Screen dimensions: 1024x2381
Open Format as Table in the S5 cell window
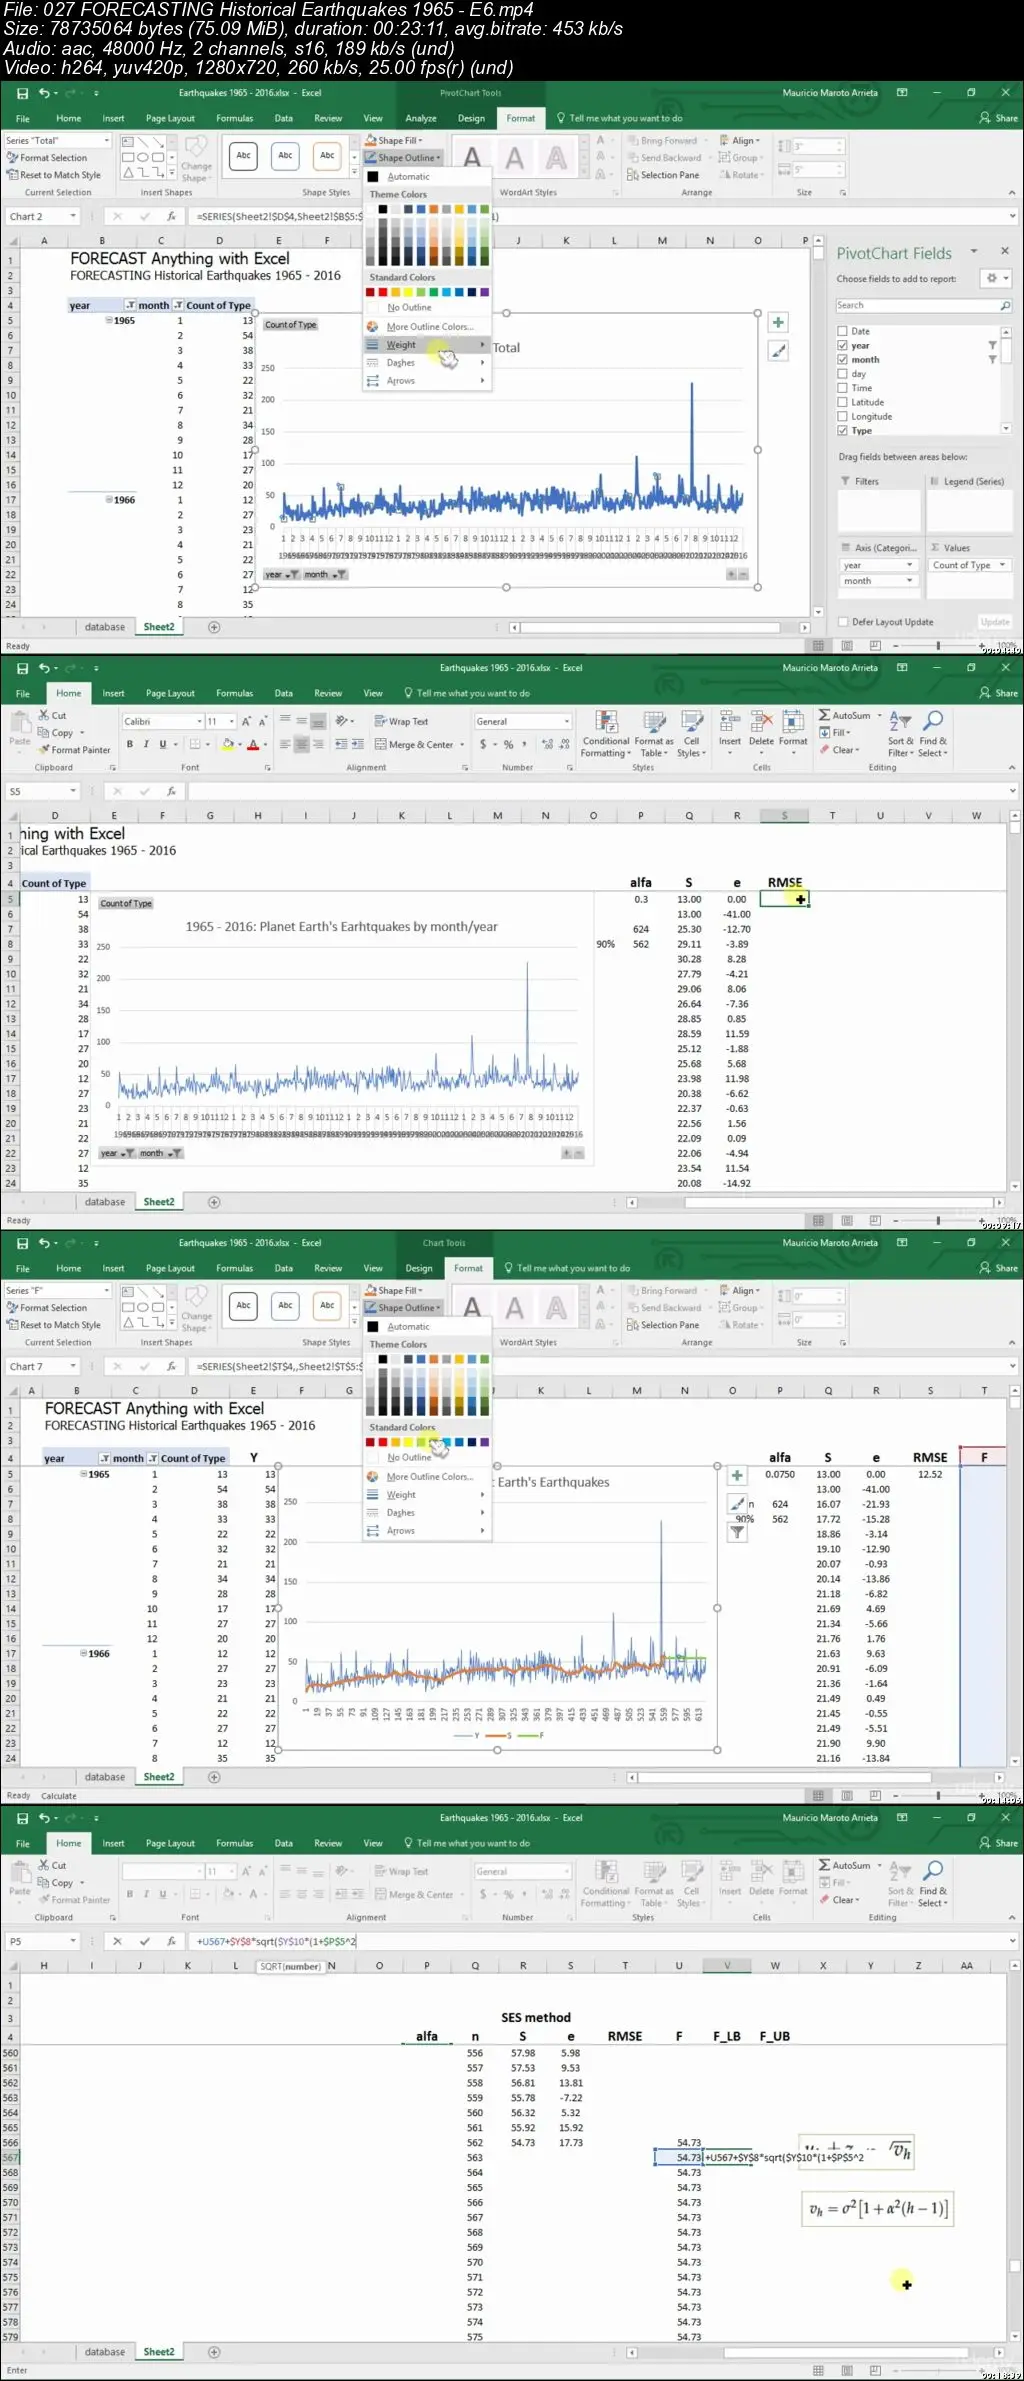click(x=654, y=734)
